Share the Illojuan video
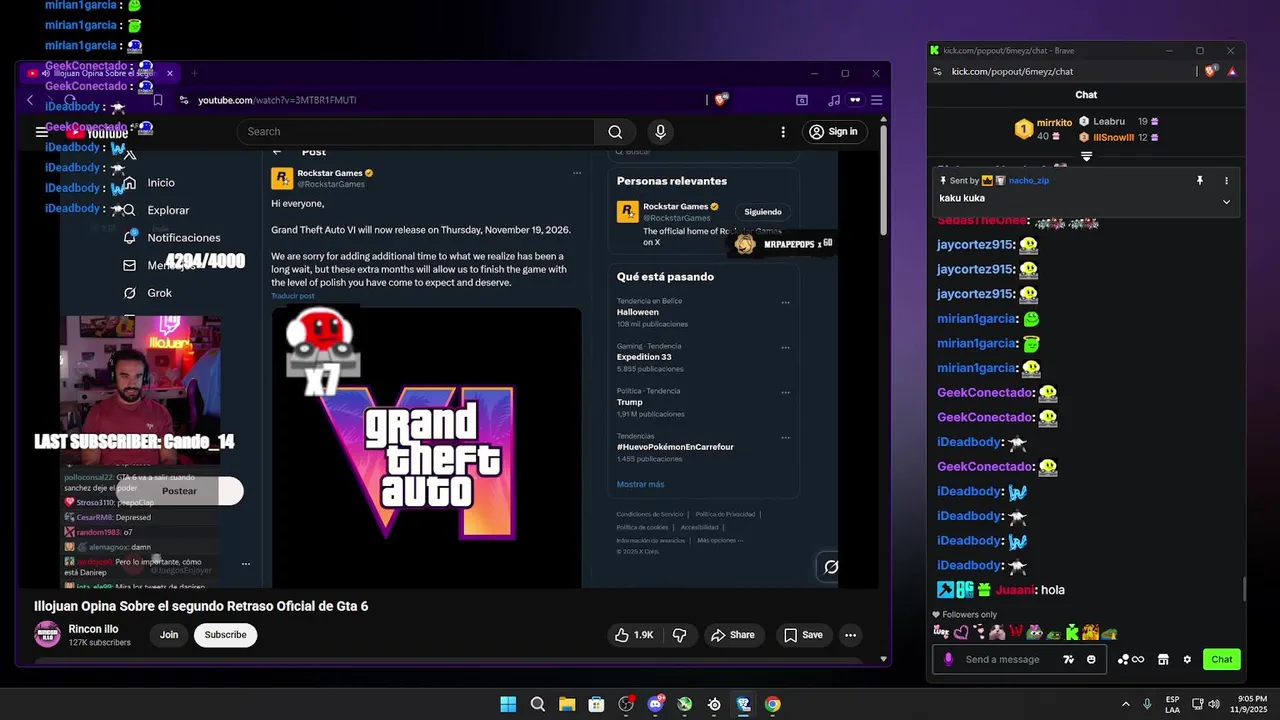Screen dimensions: 1280x720 pyautogui.click(x=732, y=635)
